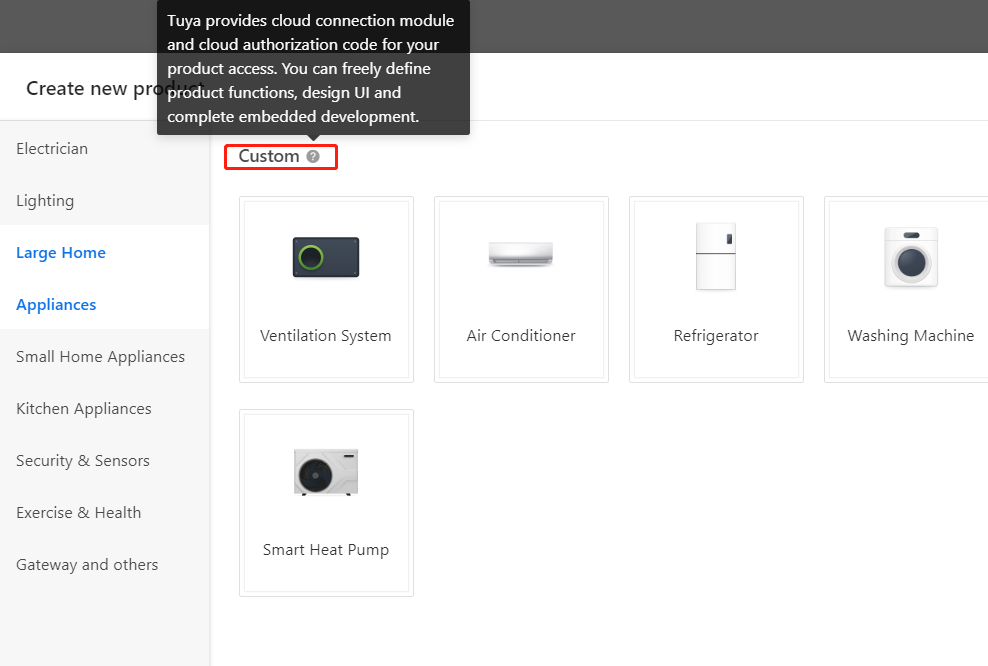Switch to the Lighting category
The height and width of the screenshot is (666, 988).
(45, 201)
